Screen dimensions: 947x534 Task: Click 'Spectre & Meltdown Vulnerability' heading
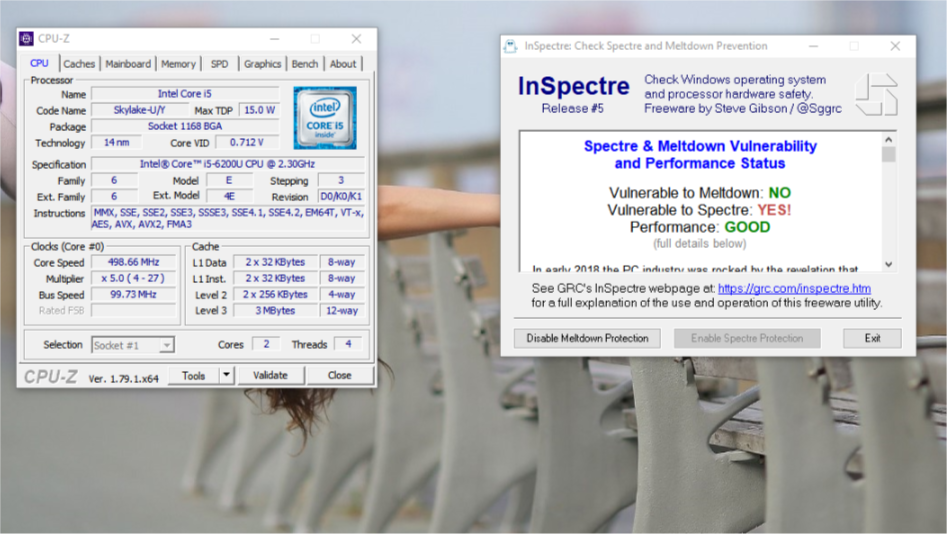pyautogui.click(x=700, y=146)
